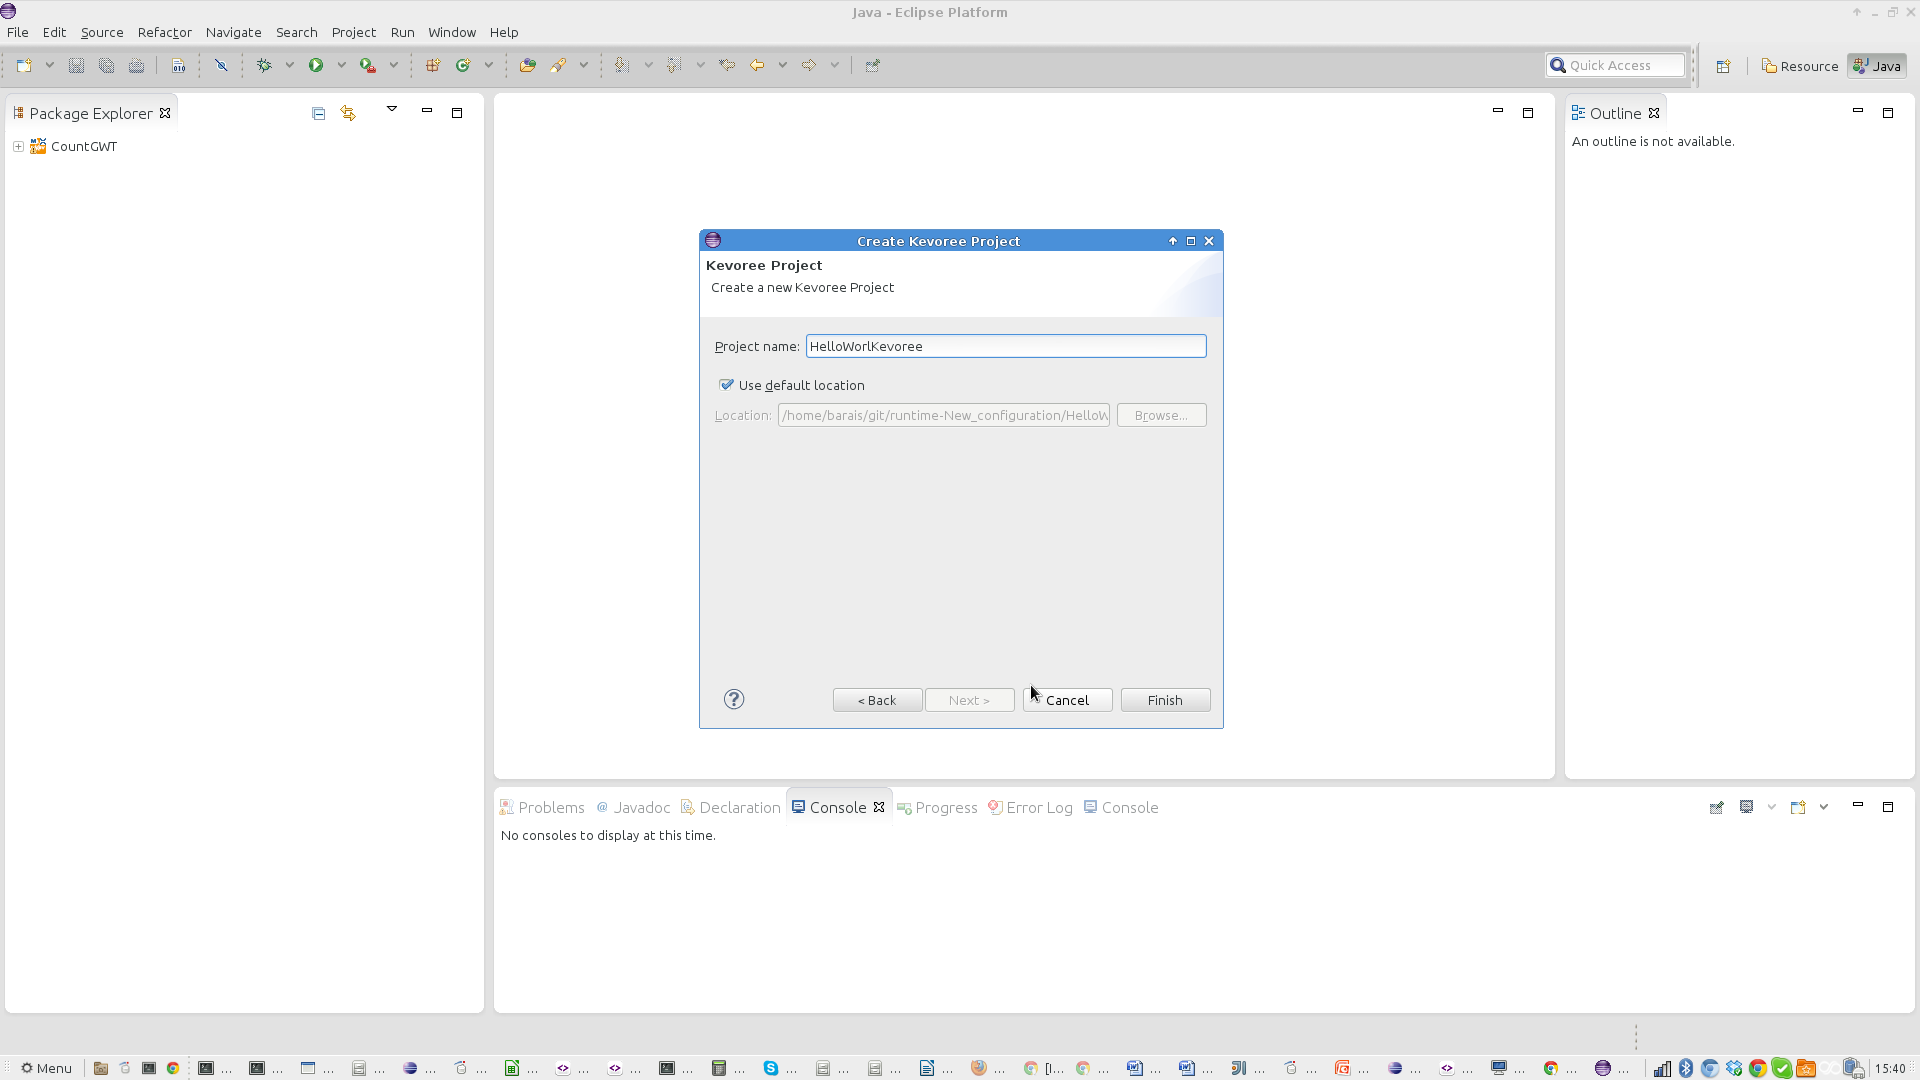Click Collapse All in Package Explorer
Screen dimensions: 1920x1080
point(318,113)
